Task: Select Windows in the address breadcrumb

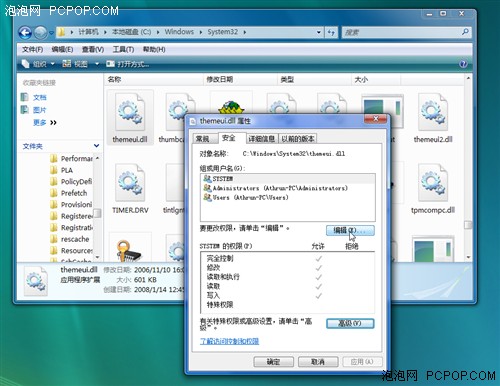Action: pyautogui.click(x=179, y=32)
